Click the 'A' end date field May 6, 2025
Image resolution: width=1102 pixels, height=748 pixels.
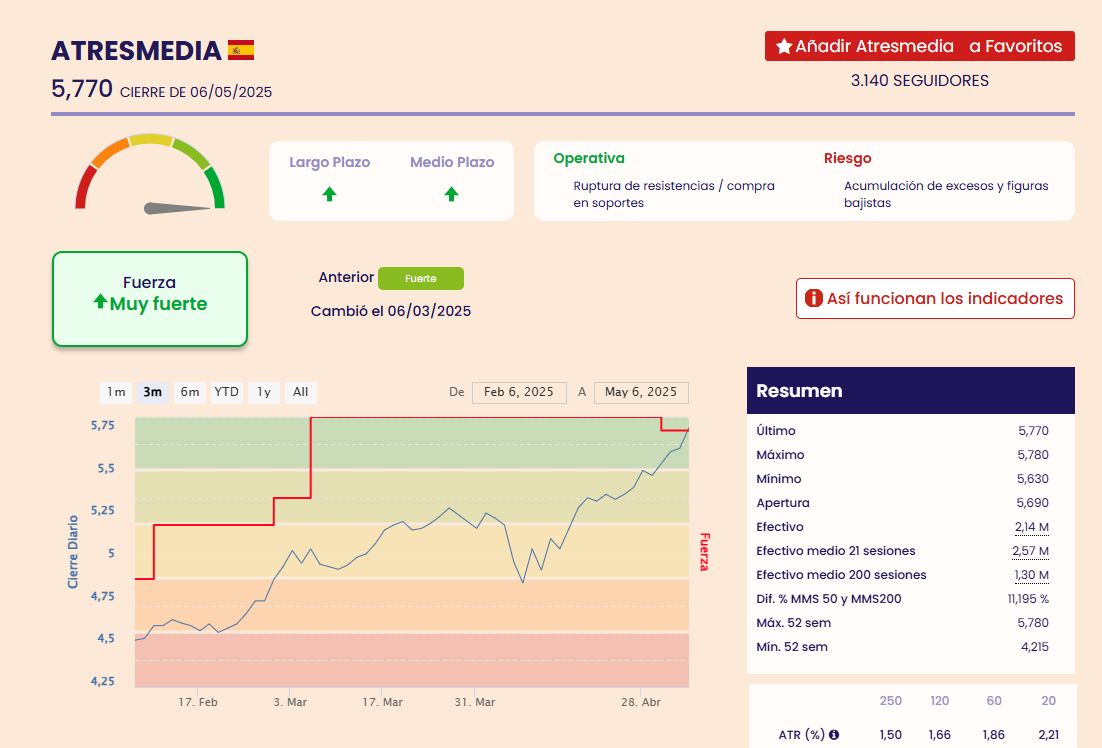(641, 392)
